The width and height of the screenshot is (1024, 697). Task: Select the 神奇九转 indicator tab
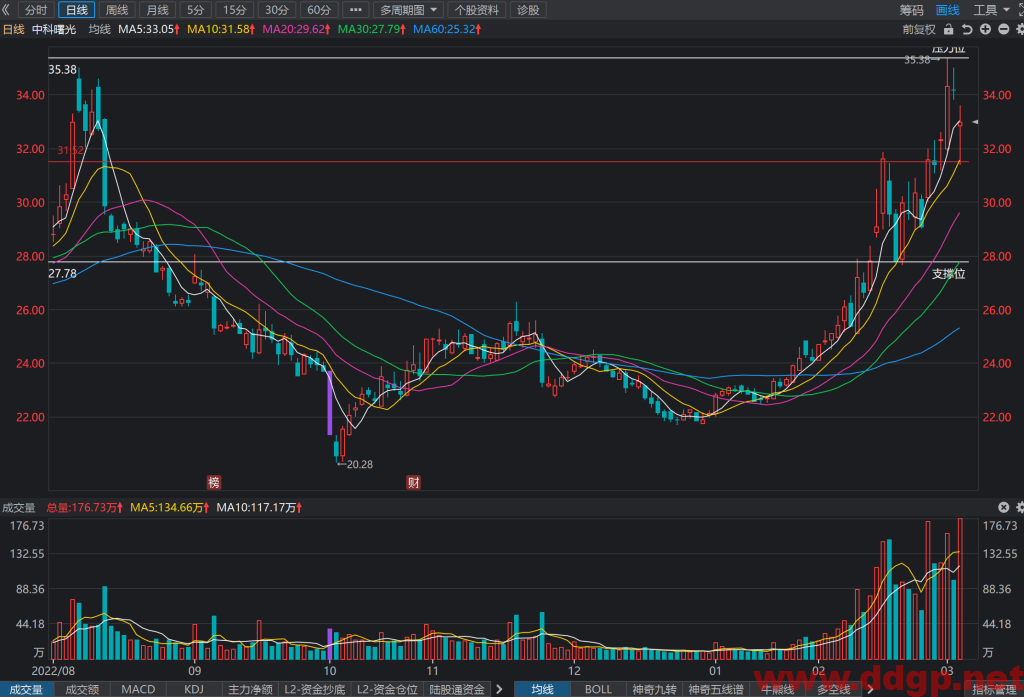(654, 689)
